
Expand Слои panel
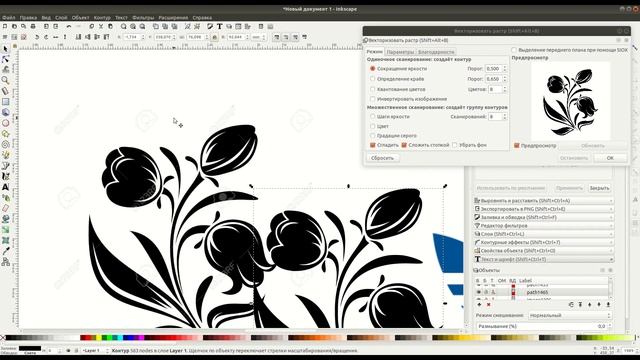pyautogui.click(x=544, y=234)
